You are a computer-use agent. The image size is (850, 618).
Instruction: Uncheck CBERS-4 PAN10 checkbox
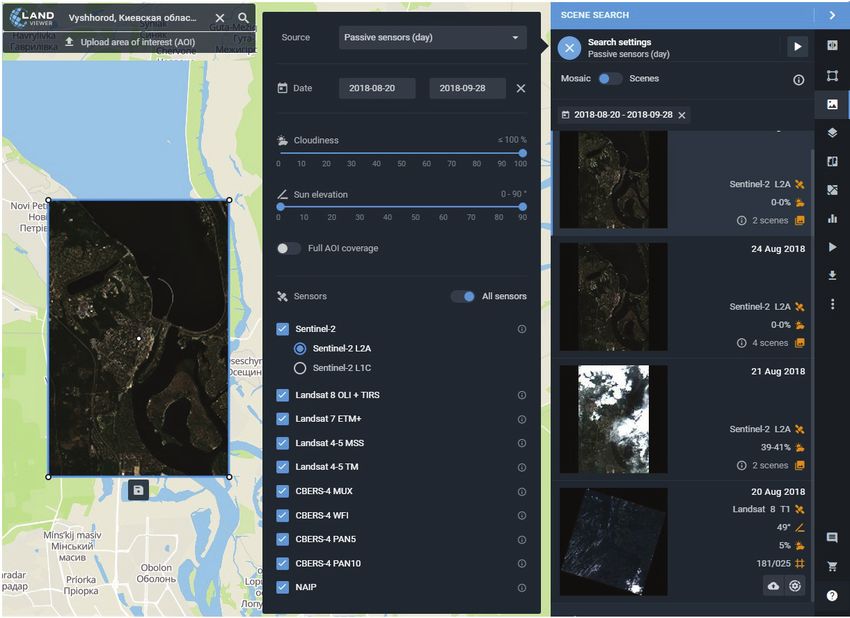pyautogui.click(x=282, y=563)
